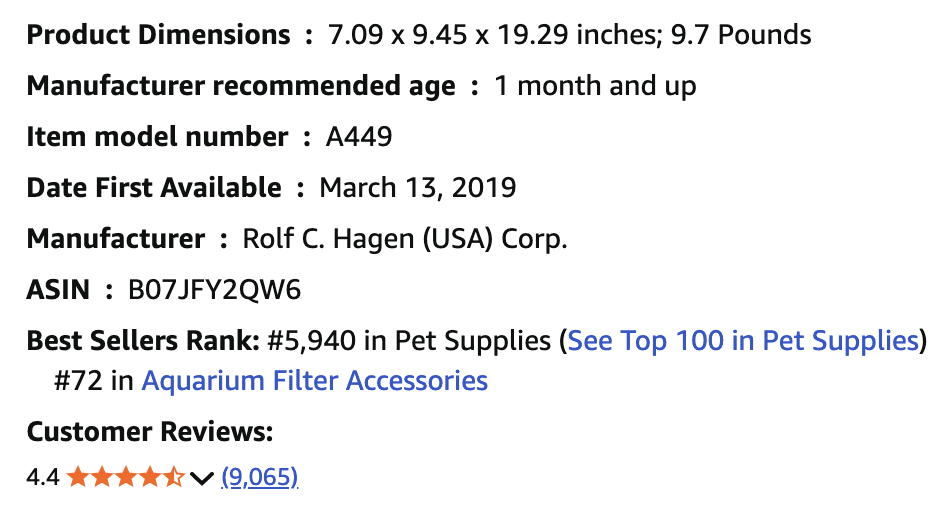948x506 pixels.
Task: Click the middle third rating star
Action: coord(125,477)
